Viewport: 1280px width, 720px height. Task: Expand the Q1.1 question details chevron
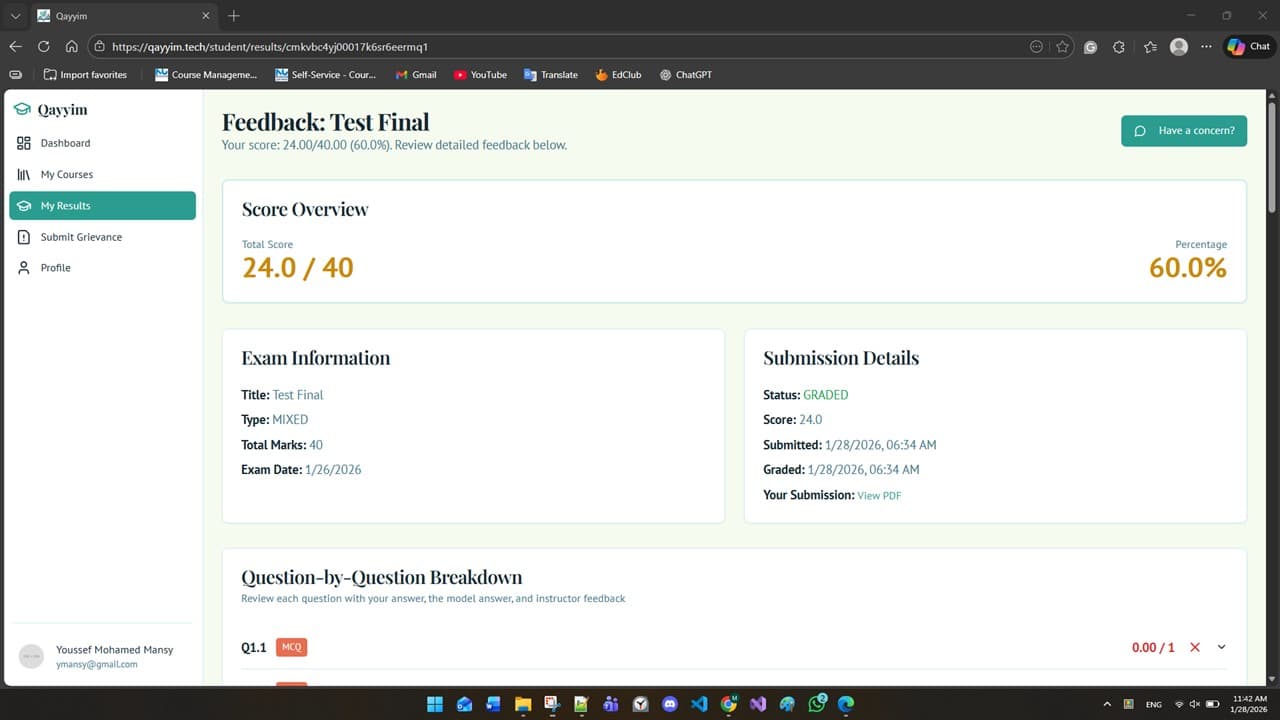coord(1221,647)
